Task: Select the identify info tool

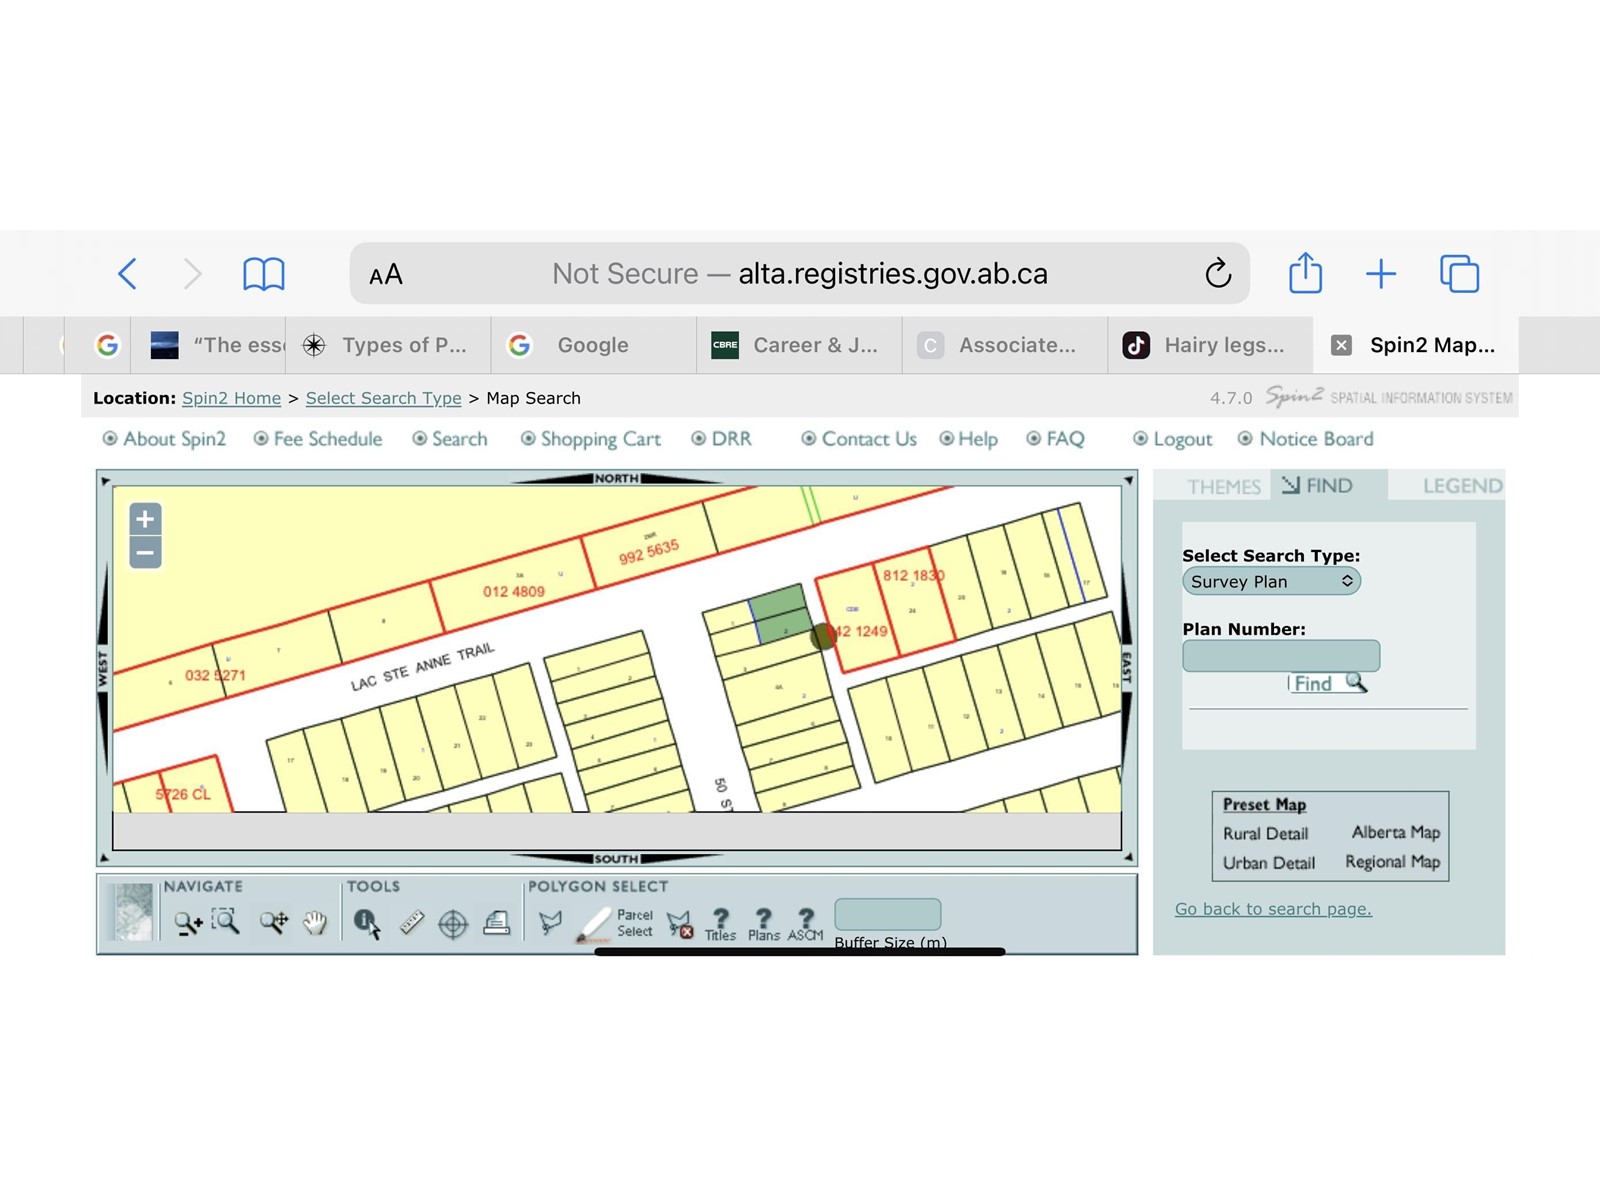Action: (x=367, y=922)
